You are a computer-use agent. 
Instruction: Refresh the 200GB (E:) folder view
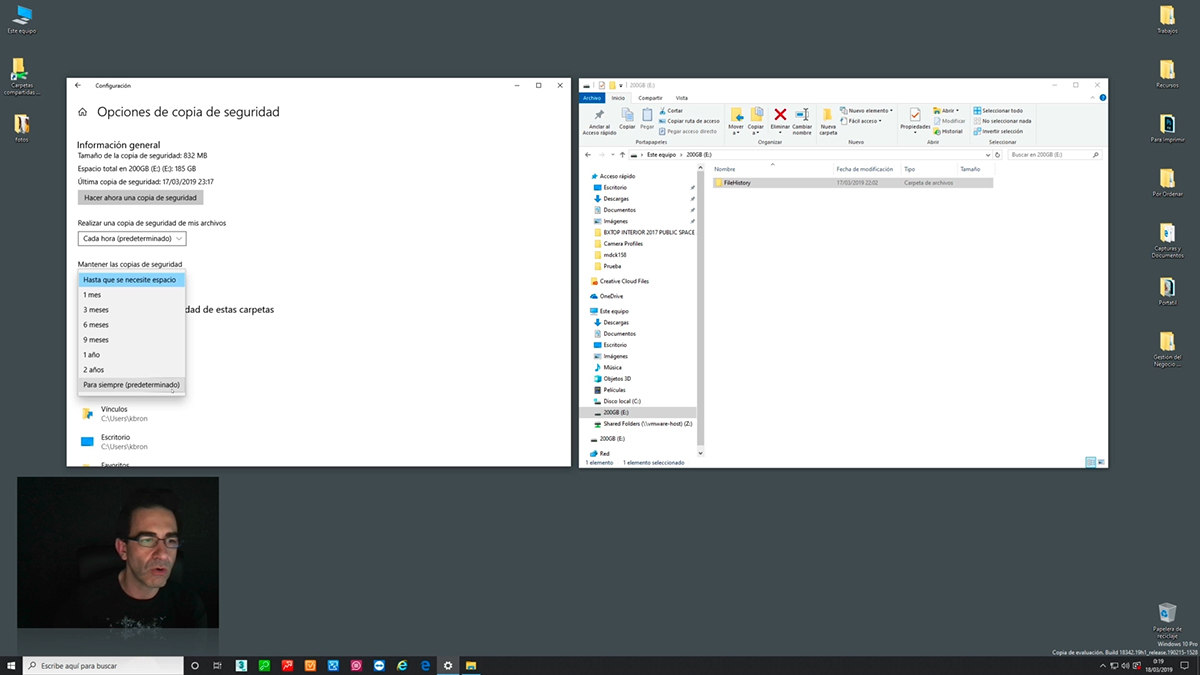point(997,155)
